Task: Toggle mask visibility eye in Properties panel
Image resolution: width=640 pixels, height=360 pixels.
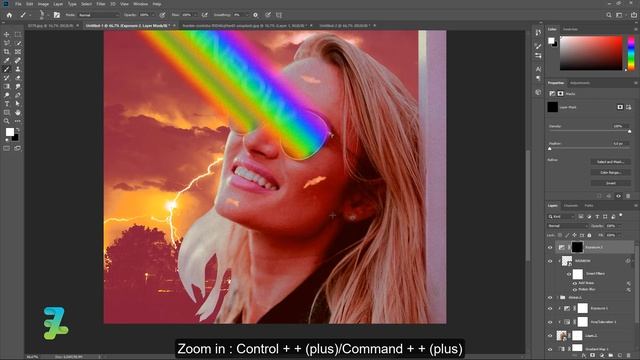Action: pos(618,196)
